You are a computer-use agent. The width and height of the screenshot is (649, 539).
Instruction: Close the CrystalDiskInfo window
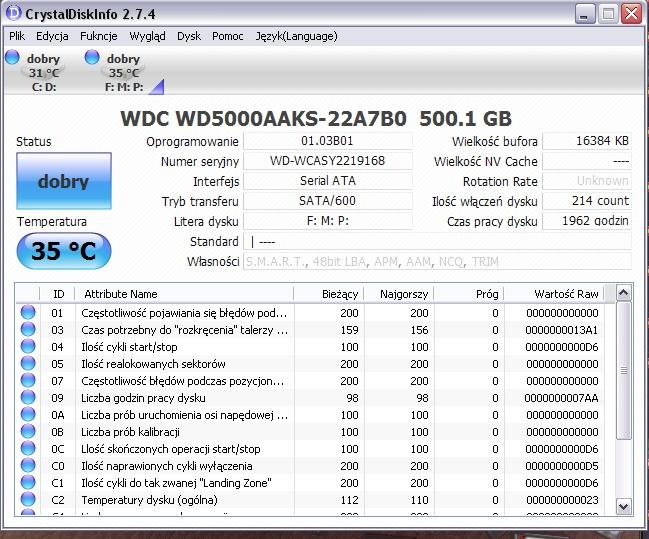[x=632, y=14]
